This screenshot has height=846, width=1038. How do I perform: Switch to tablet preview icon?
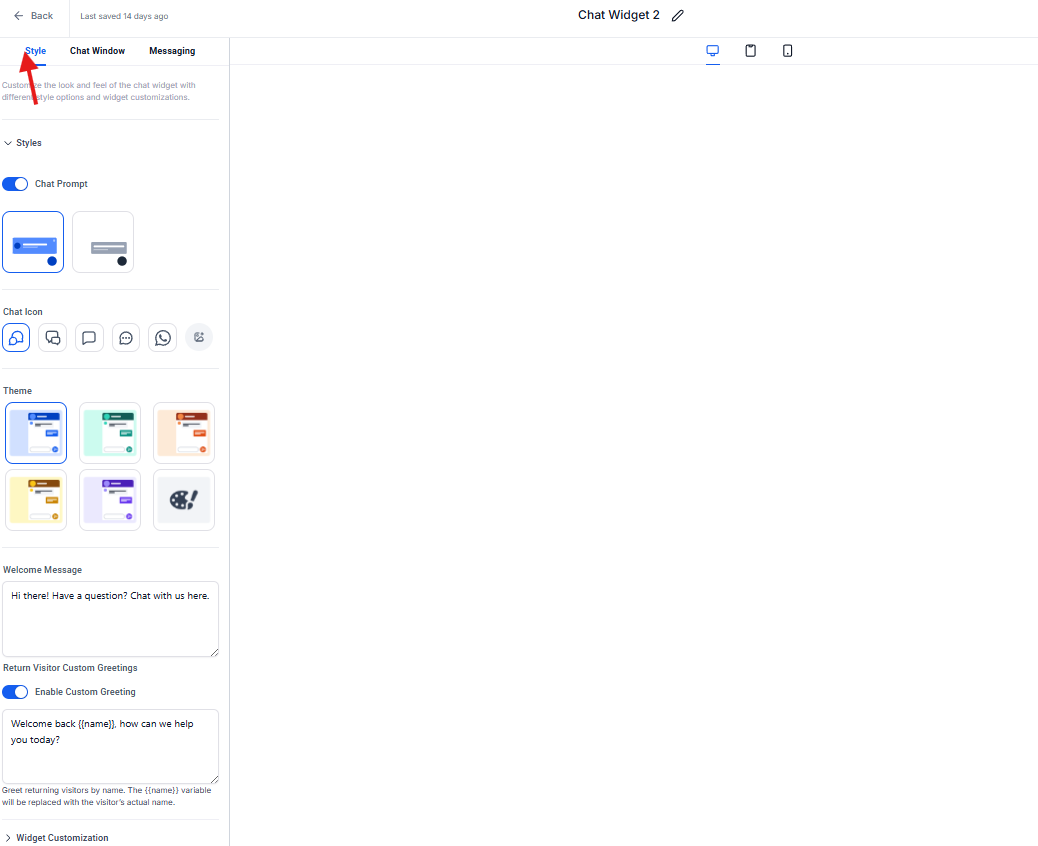[x=750, y=51]
